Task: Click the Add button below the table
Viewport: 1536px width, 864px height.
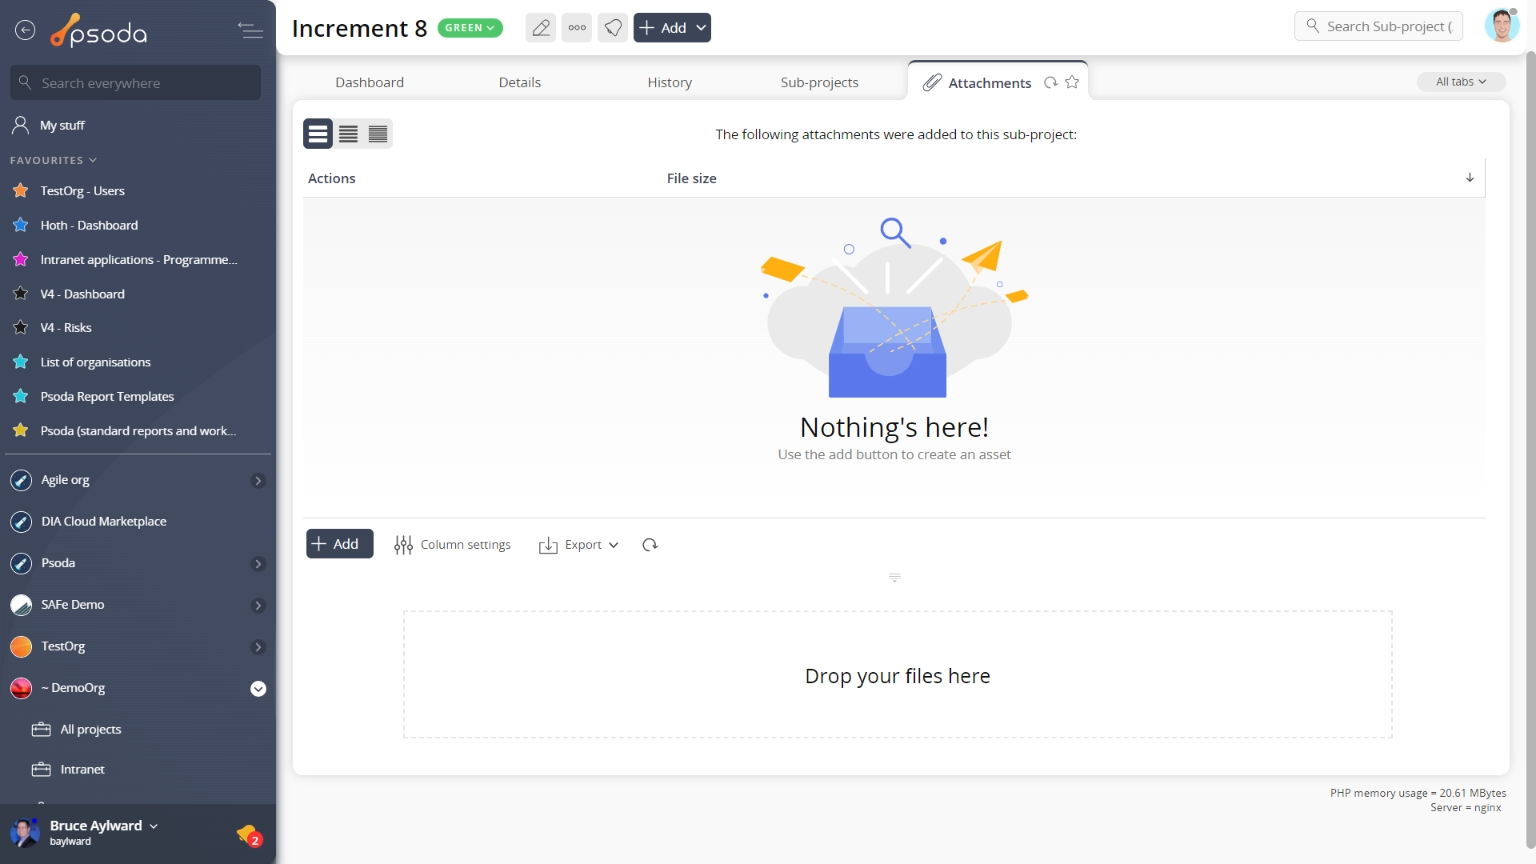Action: coord(340,544)
